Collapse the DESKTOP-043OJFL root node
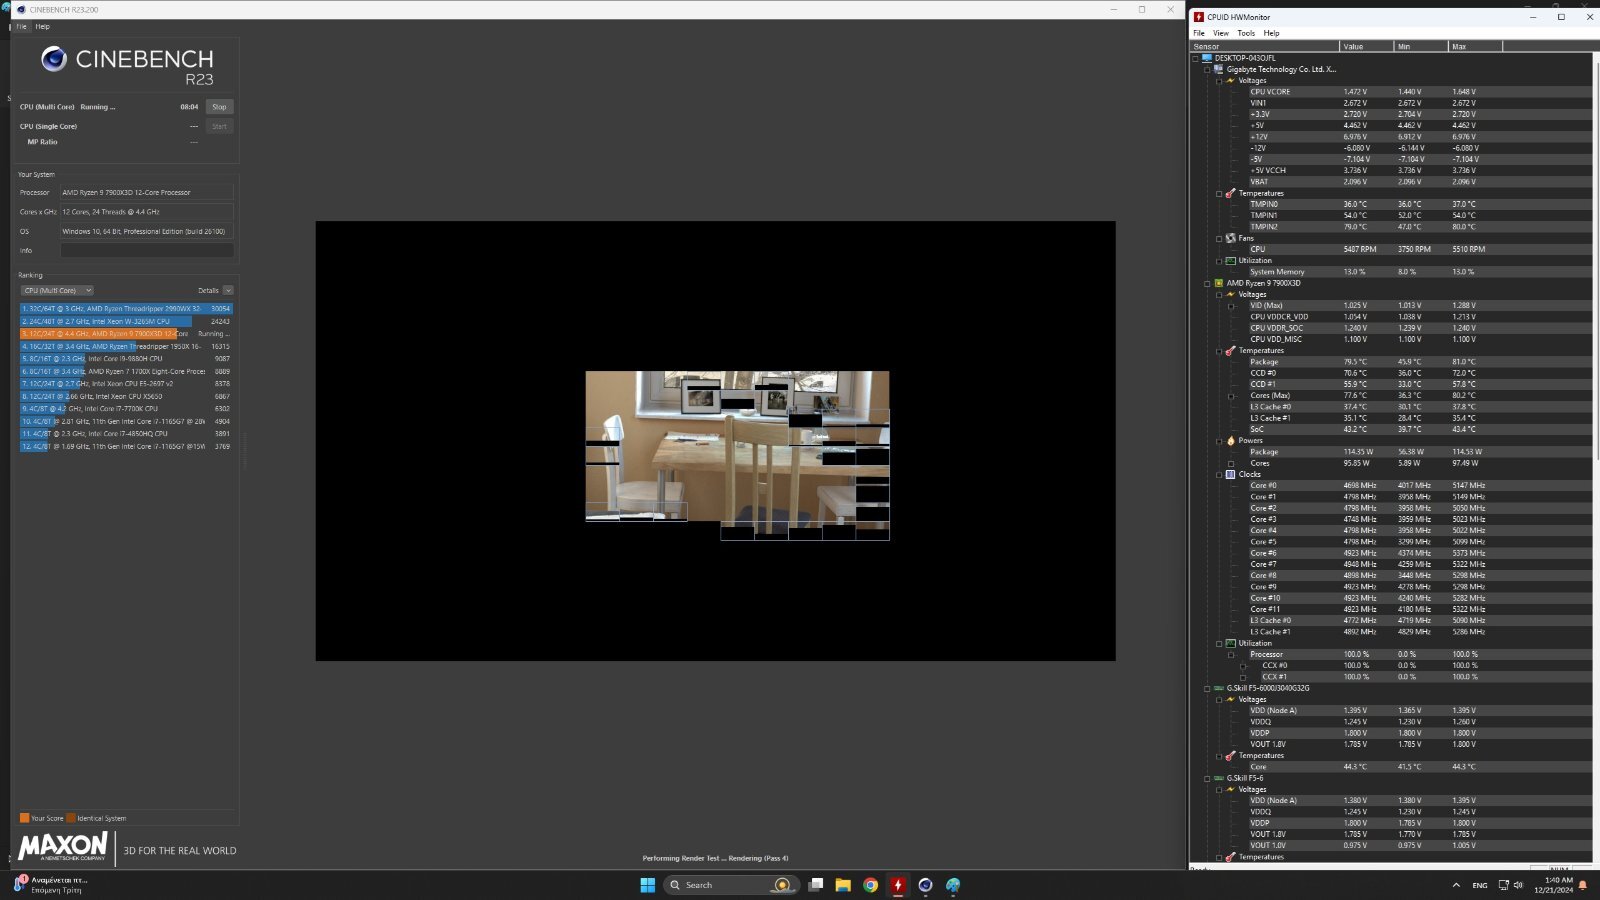Viewport: 1600px width, 900px height. [x=1195, y=58]
